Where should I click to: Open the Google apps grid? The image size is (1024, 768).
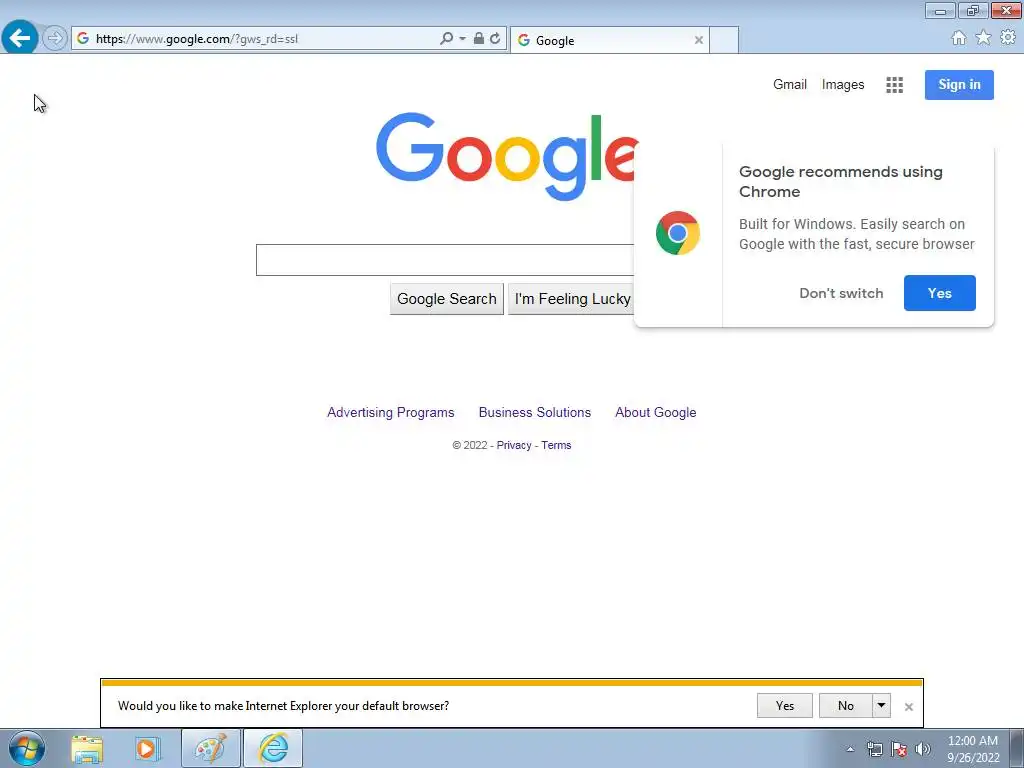click(894, 85)
